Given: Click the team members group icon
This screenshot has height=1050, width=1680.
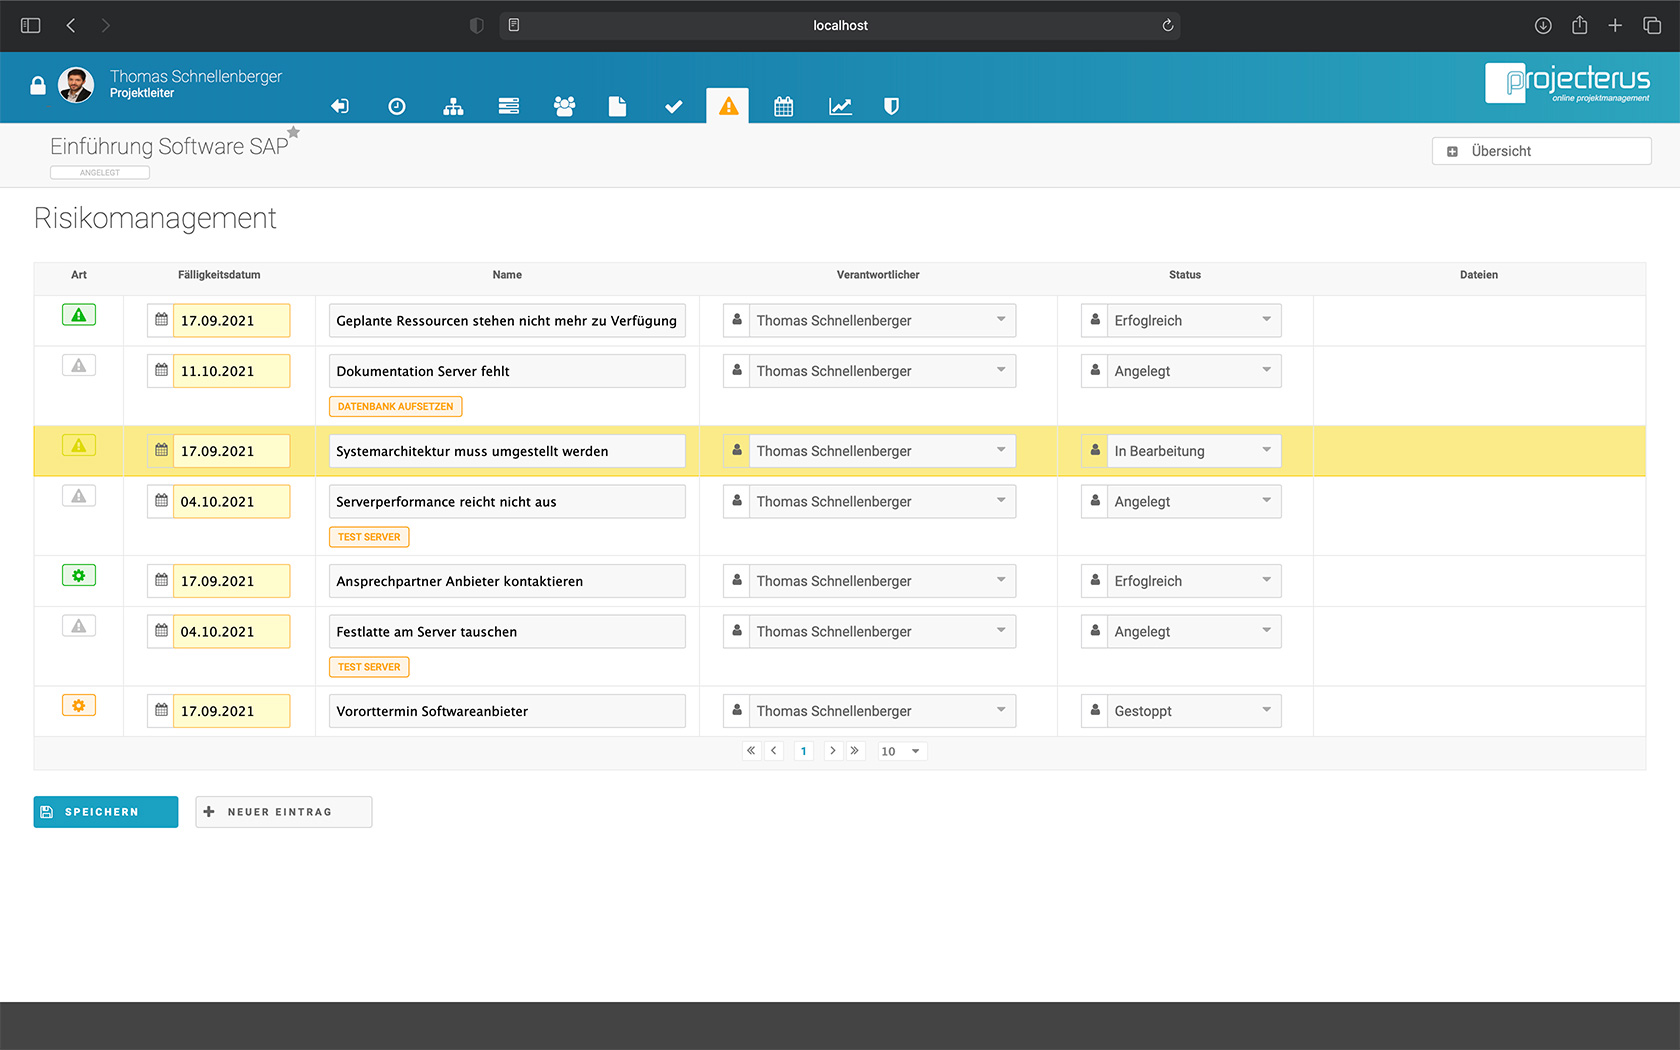Looking at the screenshot, I should 564,106.
